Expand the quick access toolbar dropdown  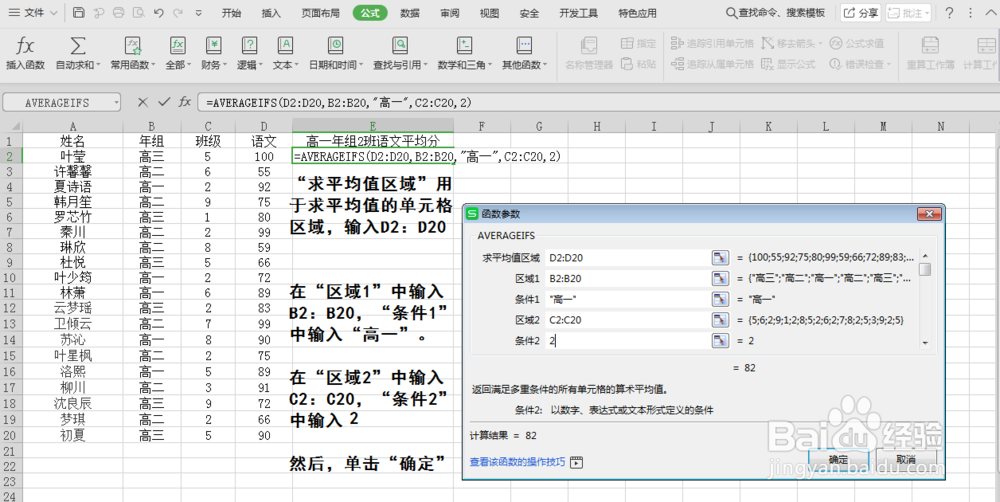pos(198,13)
